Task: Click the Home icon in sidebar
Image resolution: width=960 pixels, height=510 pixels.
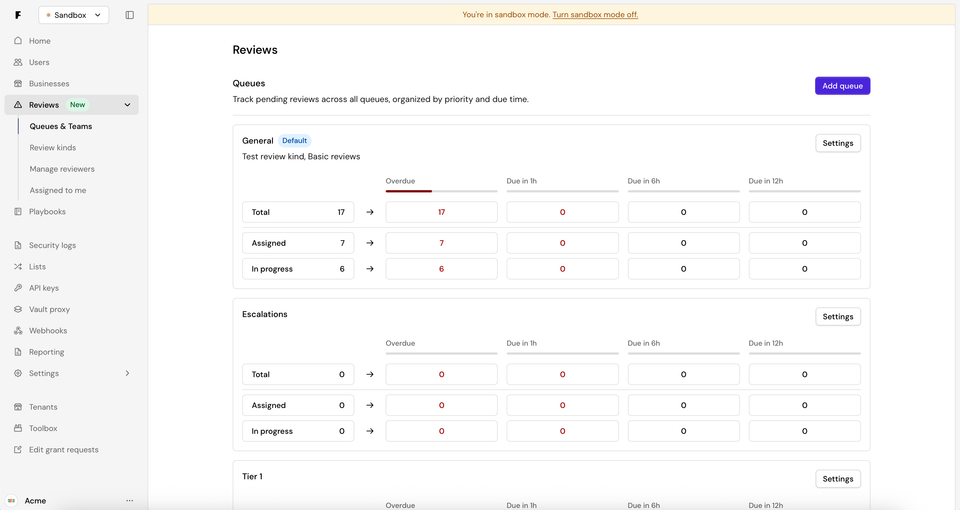Action: click(18, 41)
